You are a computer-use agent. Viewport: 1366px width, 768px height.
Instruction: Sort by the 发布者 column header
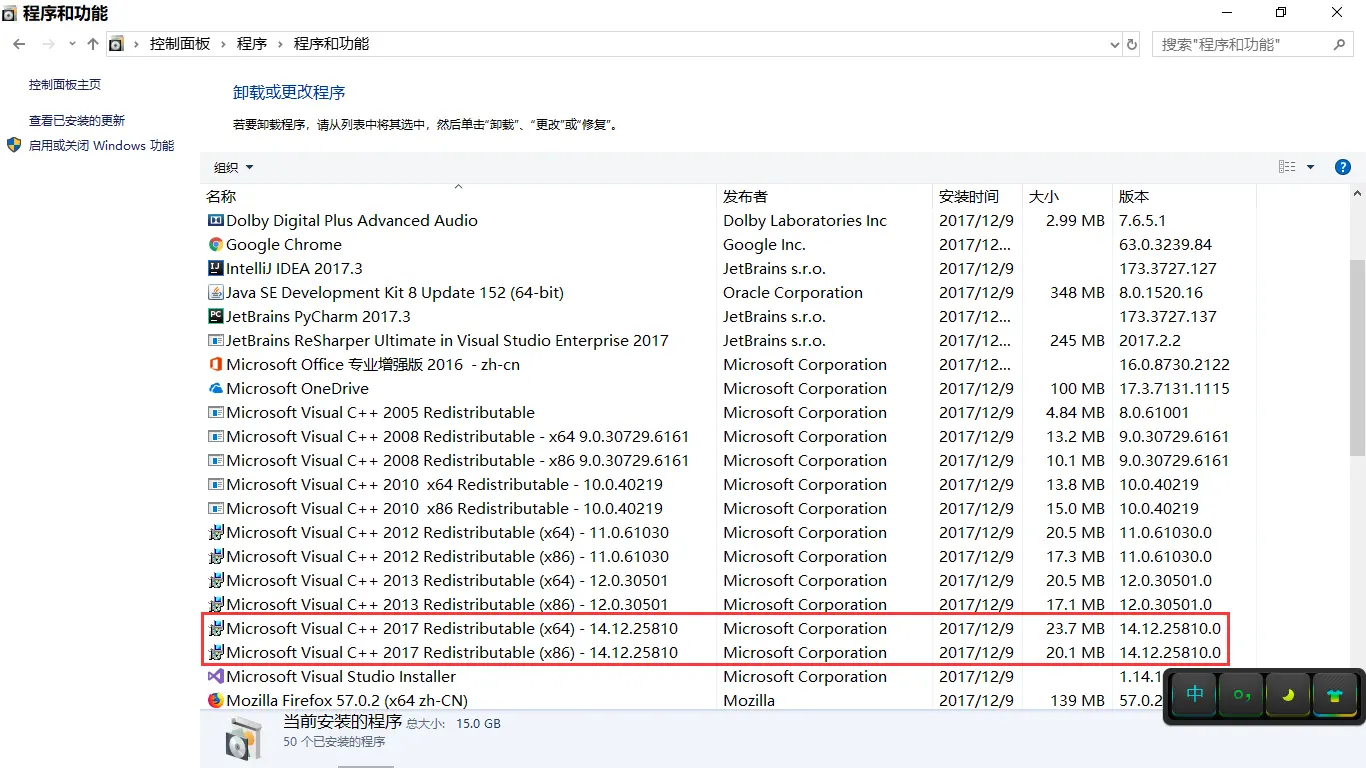click(824, 196)
